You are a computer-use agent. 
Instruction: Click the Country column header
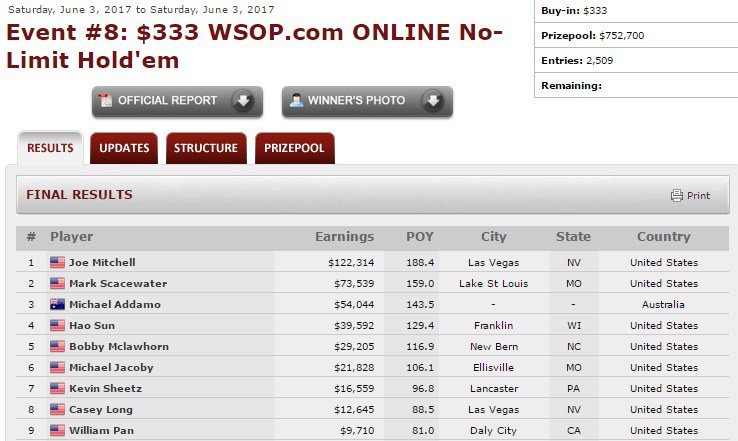(664, 237)
